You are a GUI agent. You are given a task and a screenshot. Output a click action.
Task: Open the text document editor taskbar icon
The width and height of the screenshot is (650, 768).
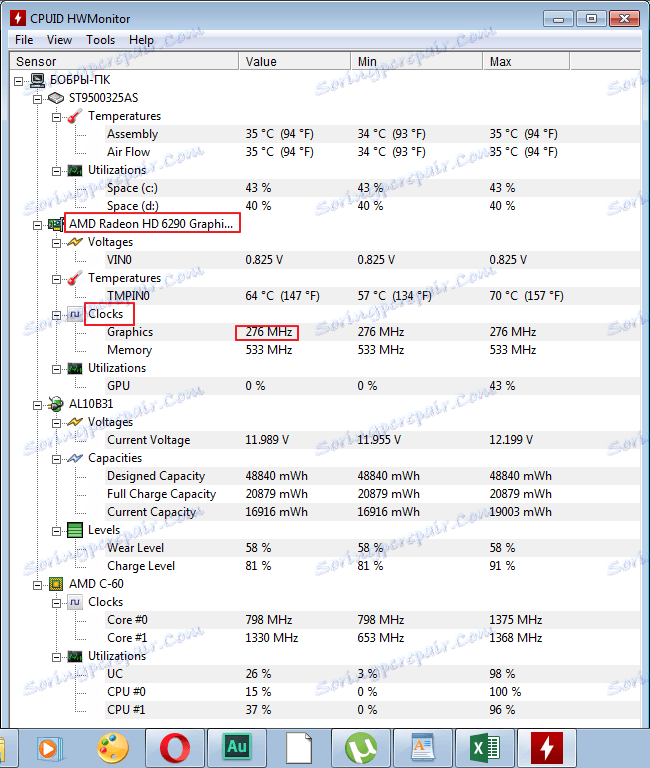click(423, 748)
